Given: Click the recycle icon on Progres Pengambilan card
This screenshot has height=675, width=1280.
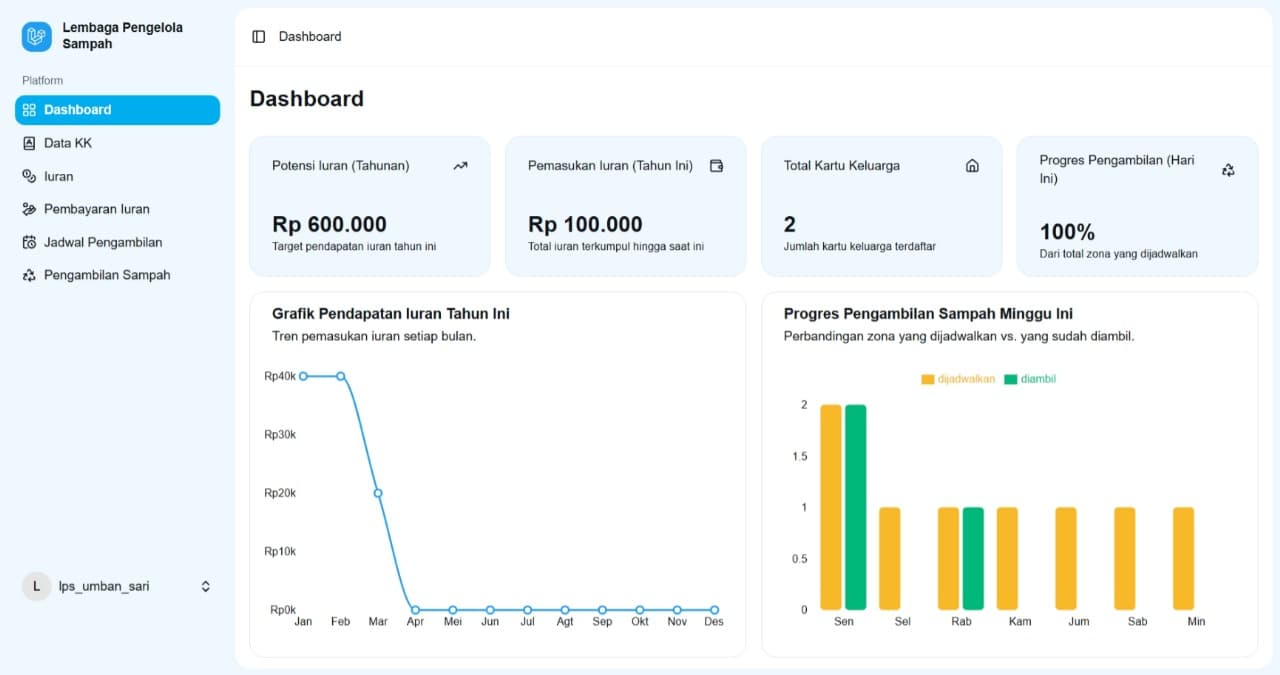Looking at the screenshot, I should [x=1228, y=170].
